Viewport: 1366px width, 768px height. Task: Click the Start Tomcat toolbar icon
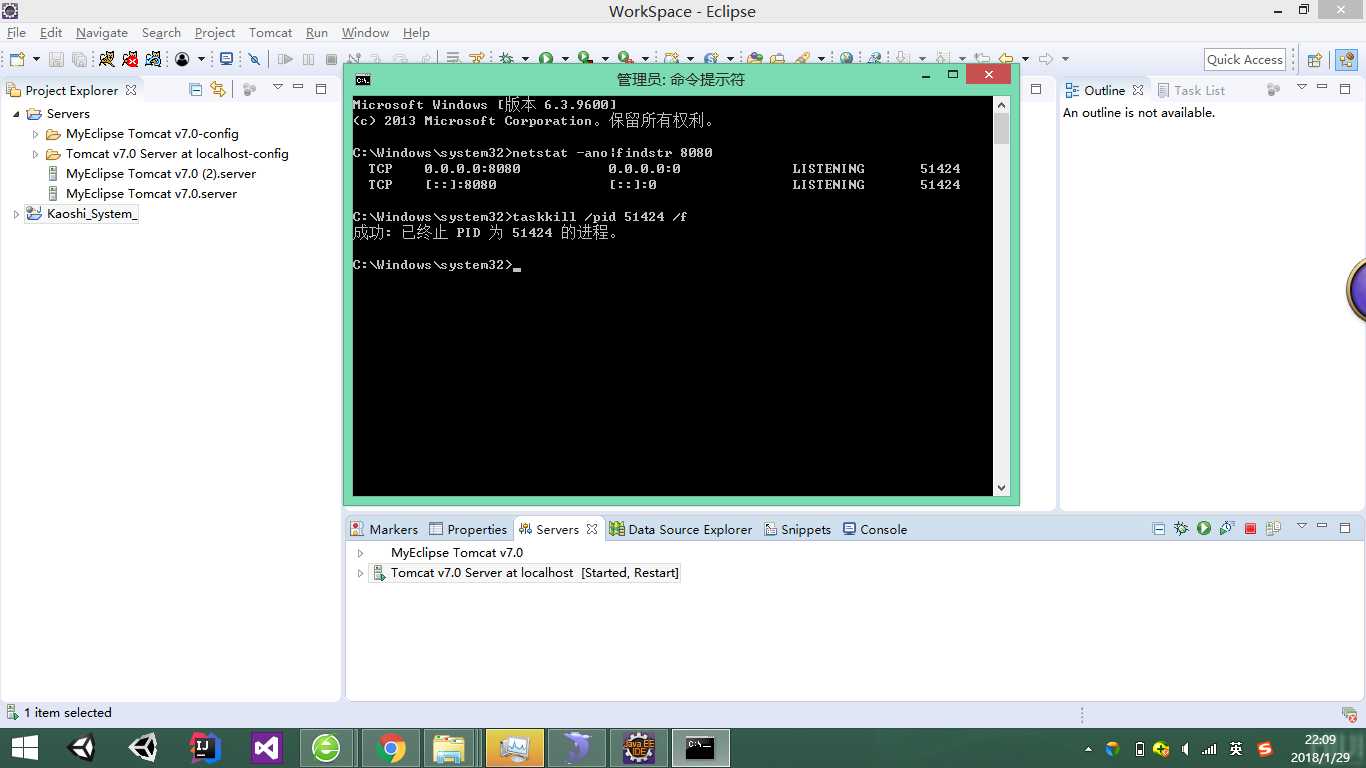(x=106, y=59)
